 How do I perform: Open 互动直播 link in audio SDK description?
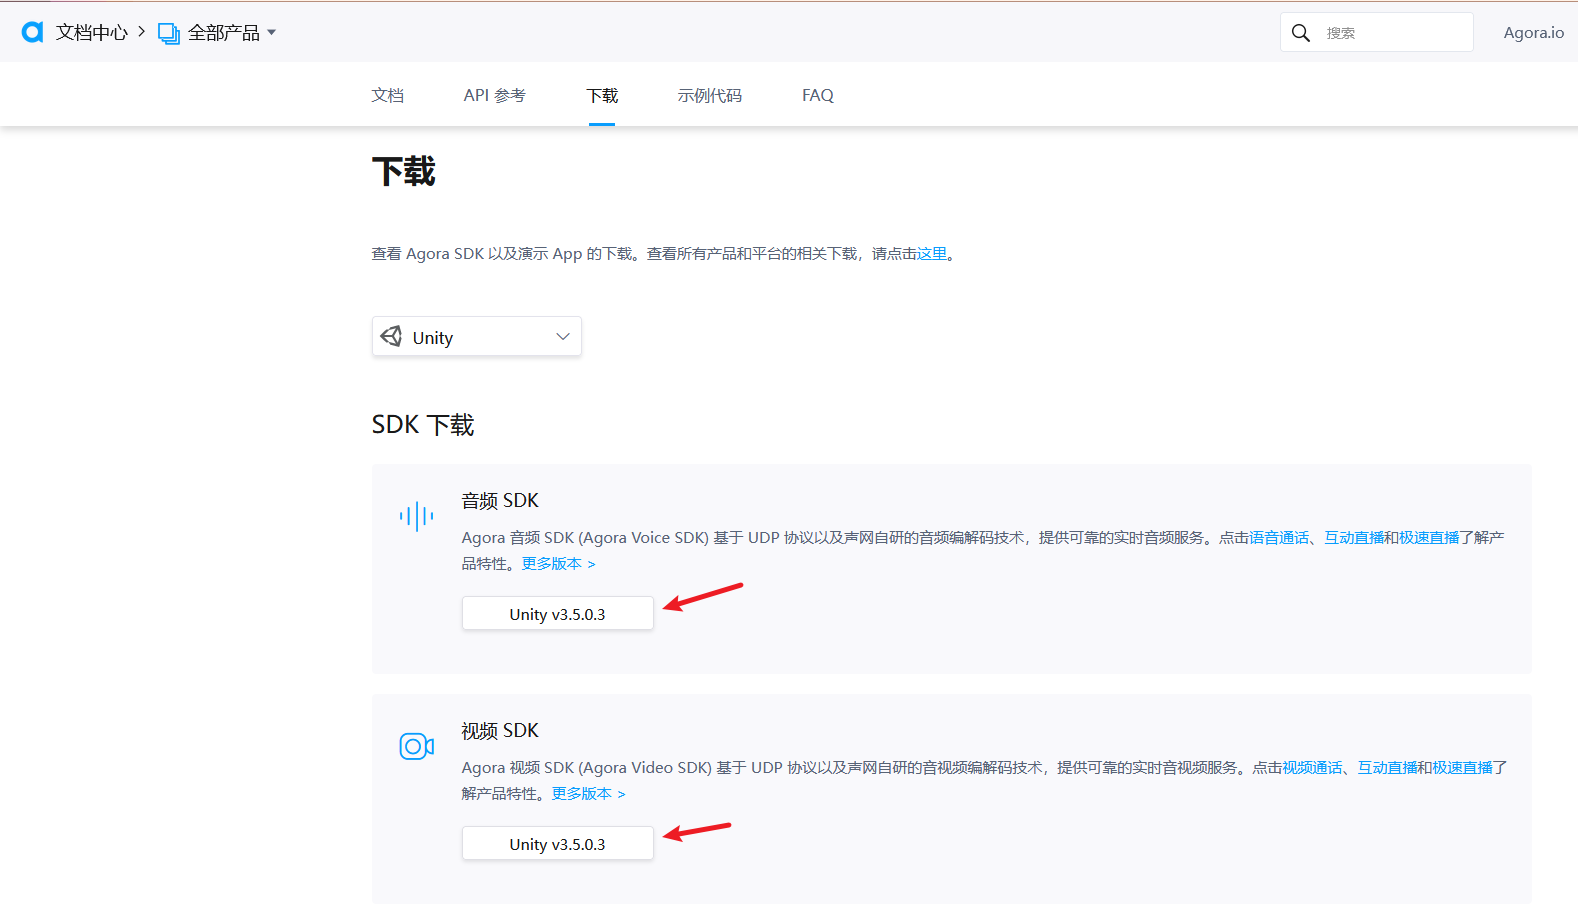[1354, 538]
